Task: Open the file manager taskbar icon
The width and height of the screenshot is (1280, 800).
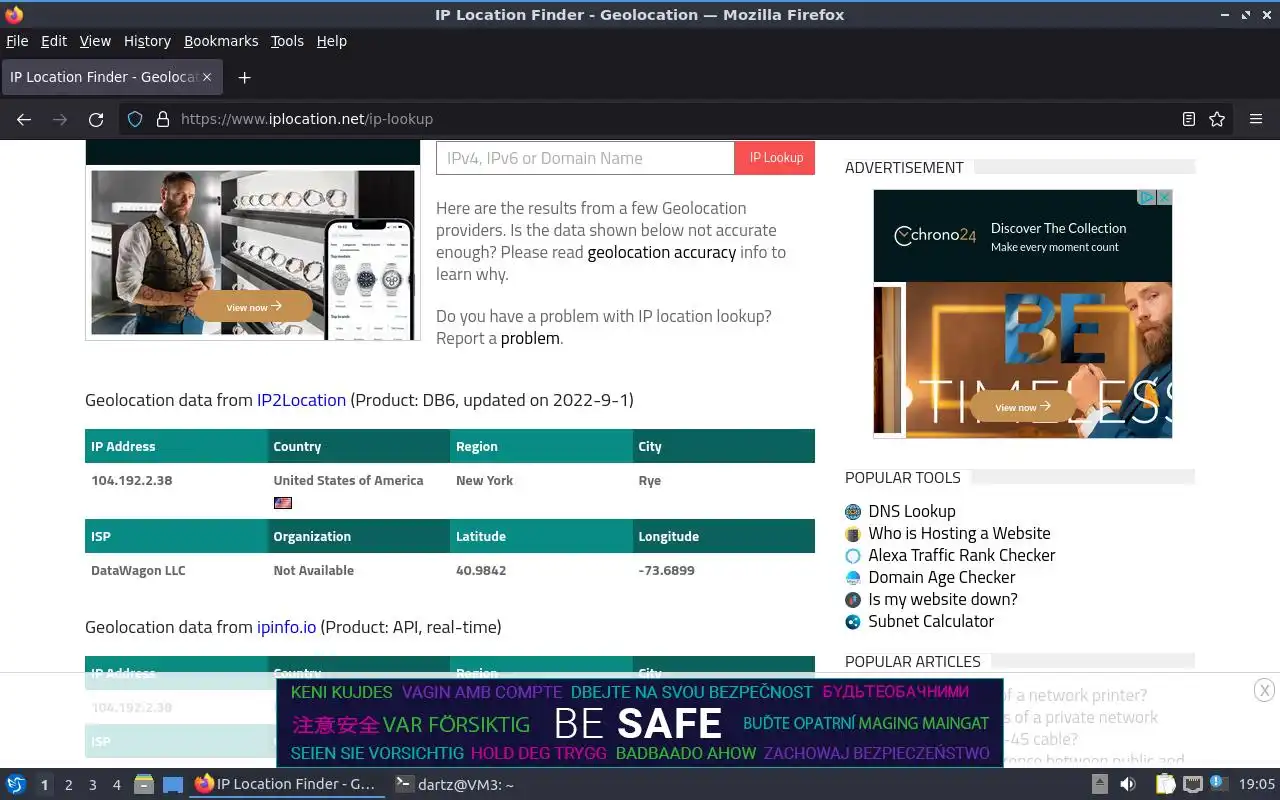Action: click(144, 785)
